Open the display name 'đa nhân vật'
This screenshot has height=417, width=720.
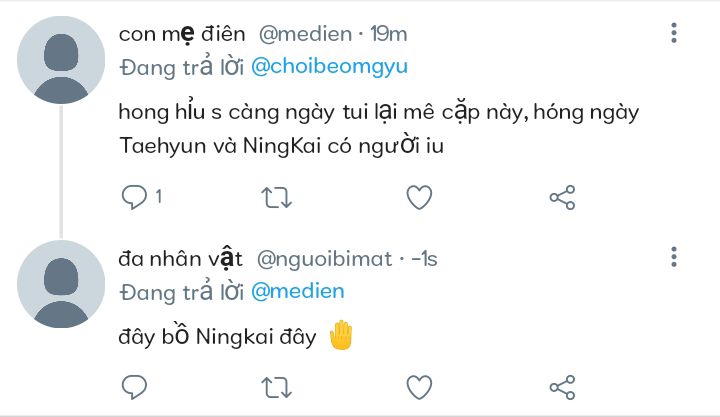click(x=180, y=259)
